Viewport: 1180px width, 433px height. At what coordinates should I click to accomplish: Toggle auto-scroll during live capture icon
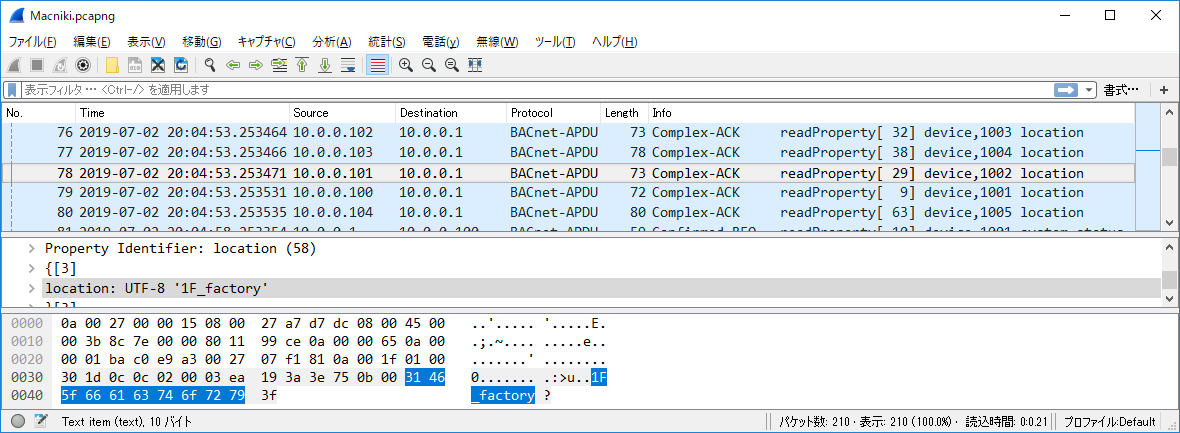tap(348, 65)
